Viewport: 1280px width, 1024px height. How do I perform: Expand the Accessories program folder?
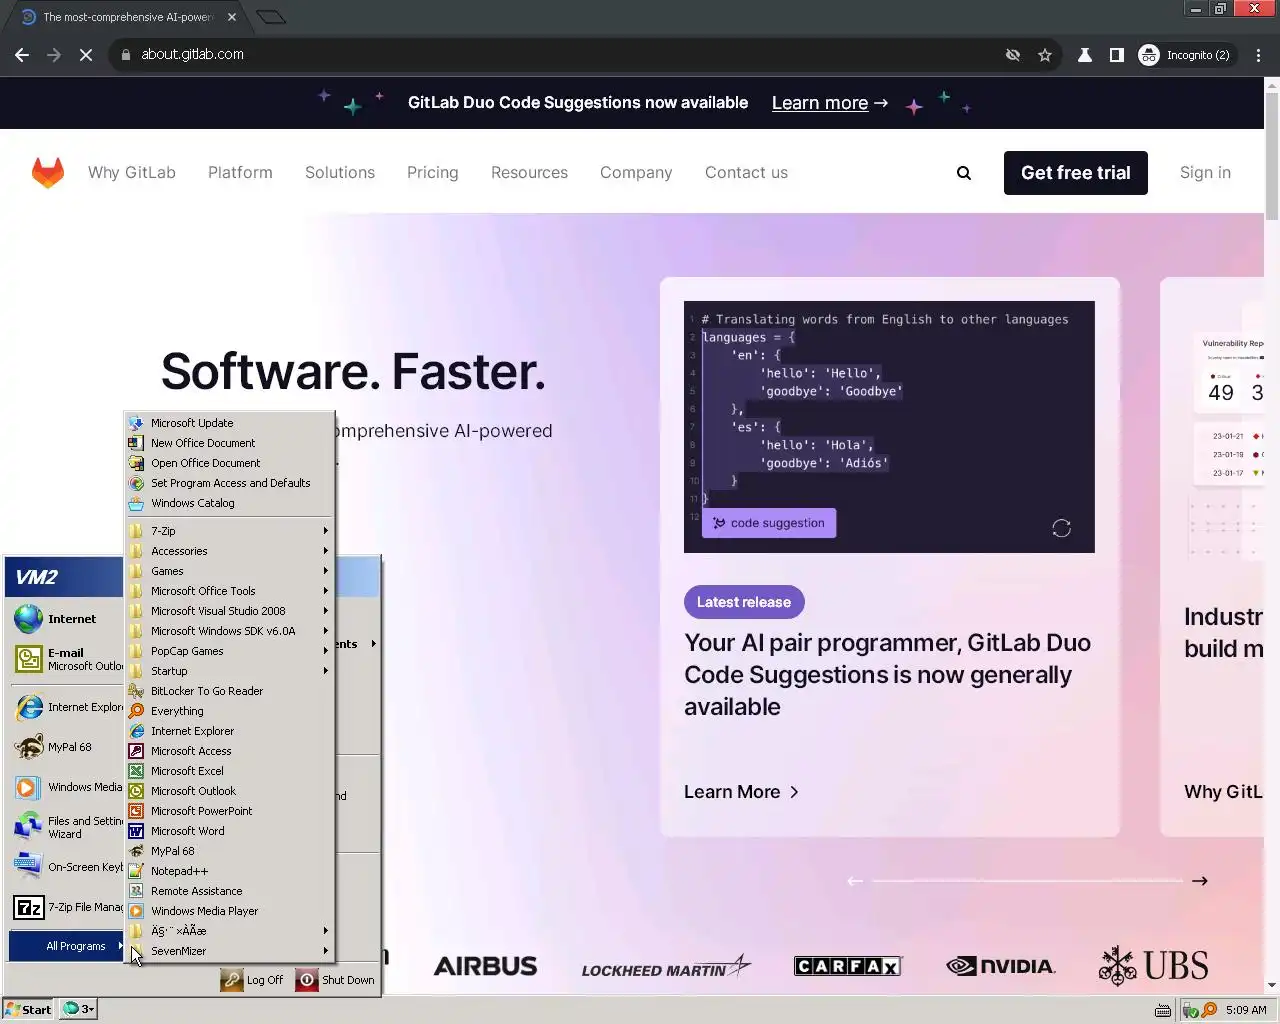pos(229,551)
